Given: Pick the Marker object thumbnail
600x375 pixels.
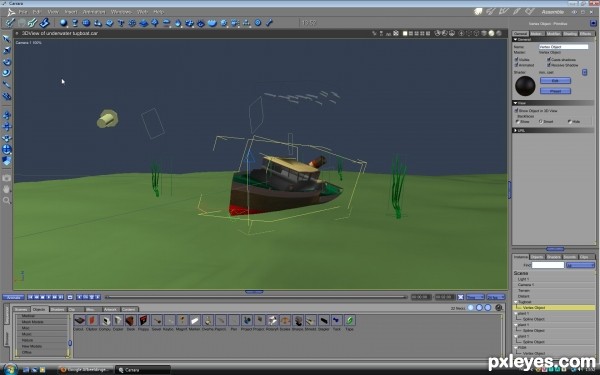Looking at the screenshot, I should point(195,320).
